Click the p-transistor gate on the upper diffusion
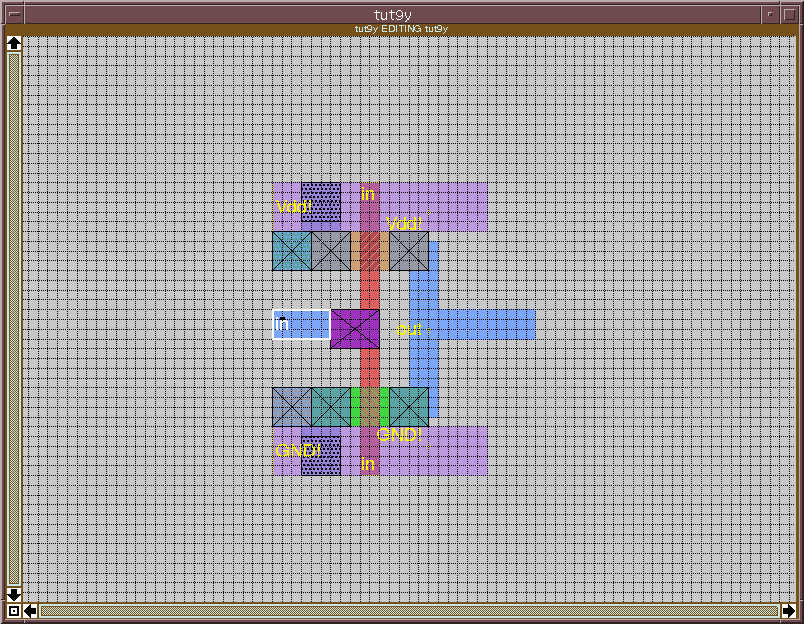This screenshot has width=804, height=624. [x=370, y=251]
